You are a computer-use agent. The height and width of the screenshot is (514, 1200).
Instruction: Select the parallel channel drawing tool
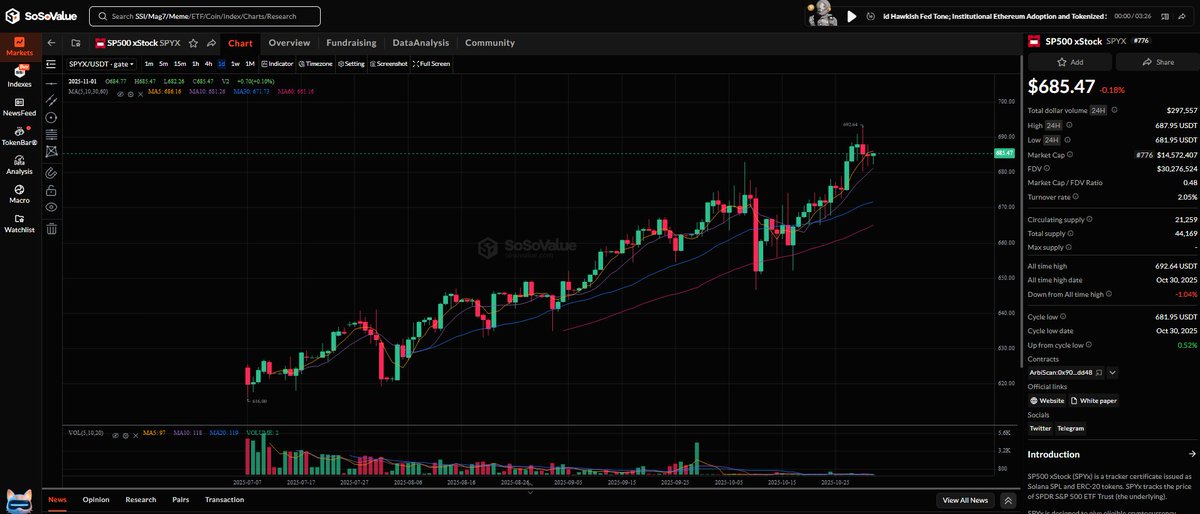pyautogui.click(x=51, y=100)
